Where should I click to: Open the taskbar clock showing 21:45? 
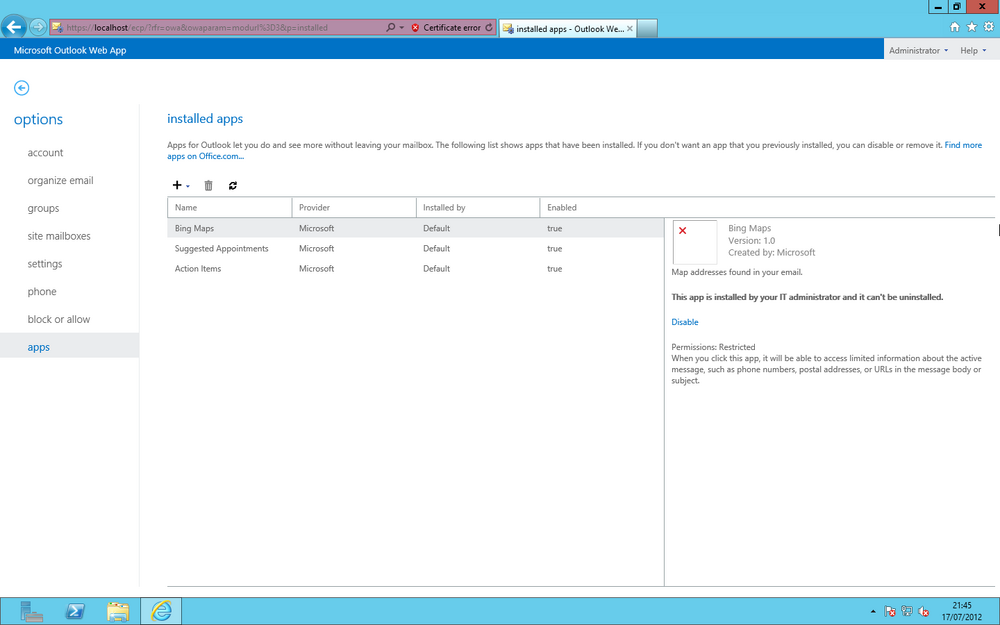(x=962, y=611)
